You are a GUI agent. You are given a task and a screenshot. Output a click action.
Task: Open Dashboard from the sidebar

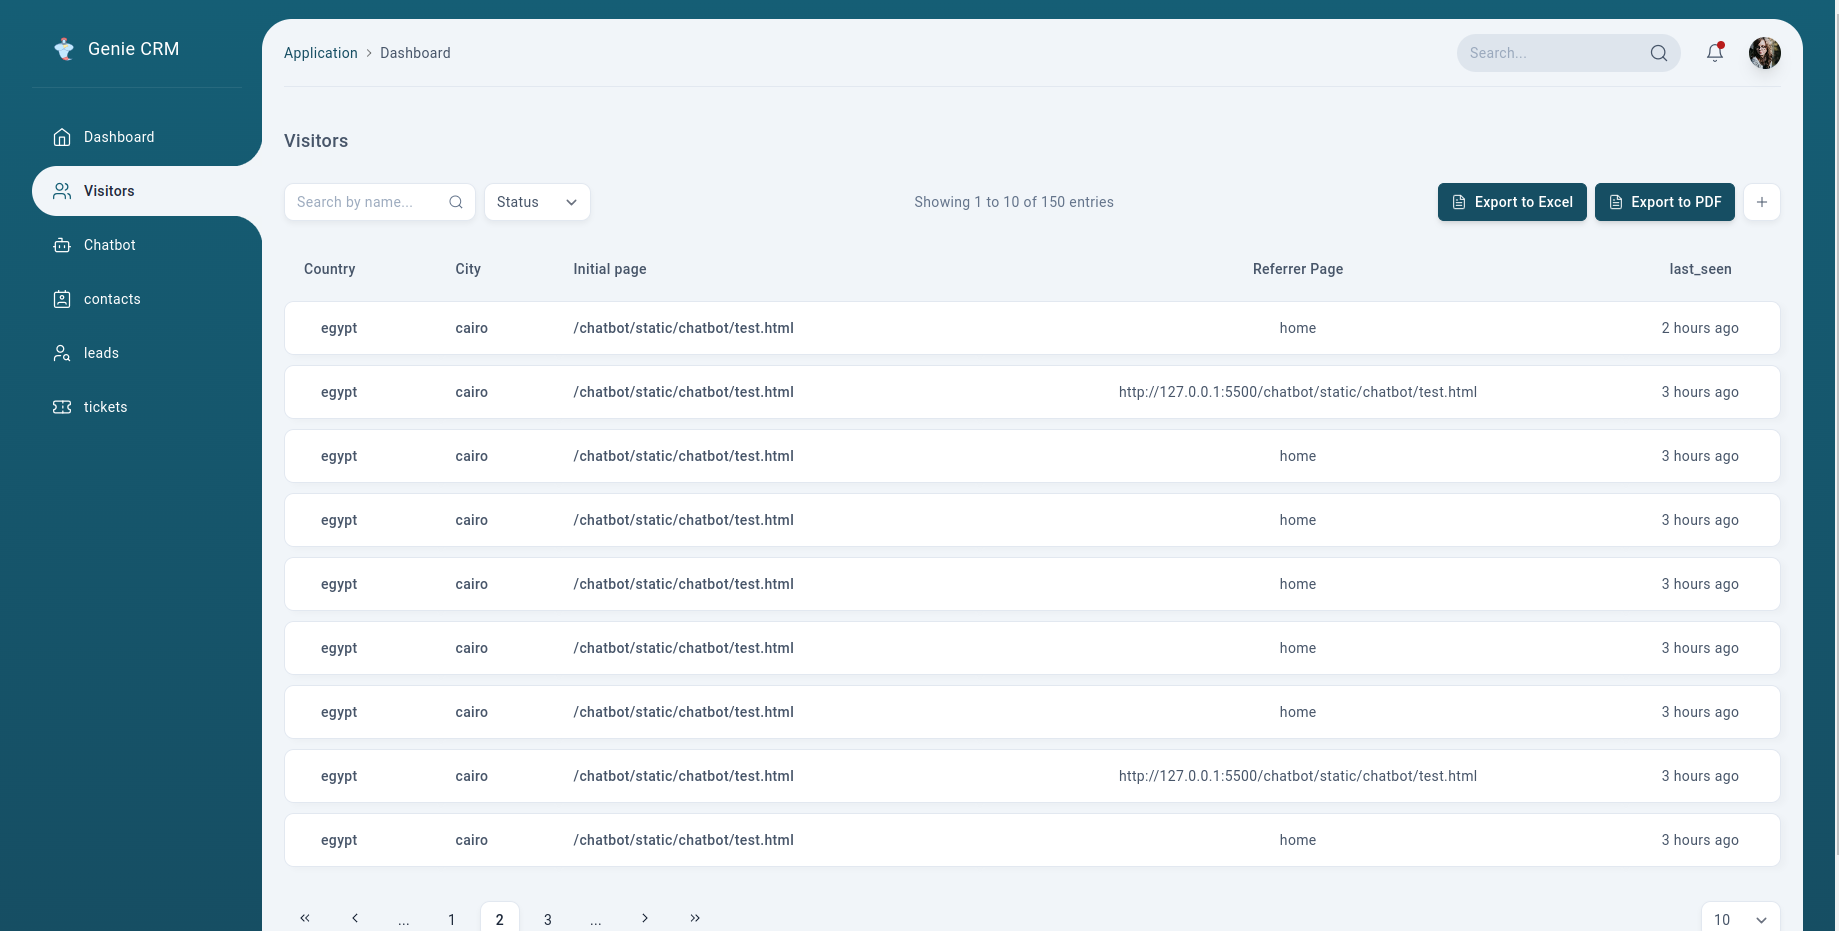tap(118, 137)
